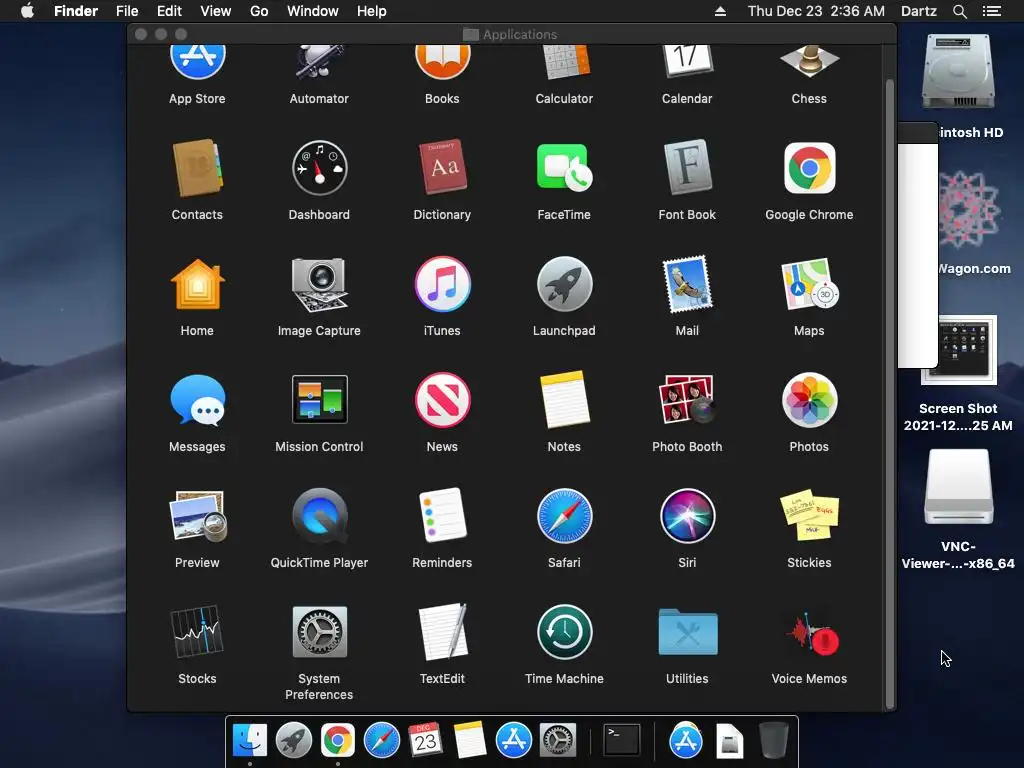The image size is (1024, 768).
Task: Launch the QuickTime Player icon
Action: (319, 516)
